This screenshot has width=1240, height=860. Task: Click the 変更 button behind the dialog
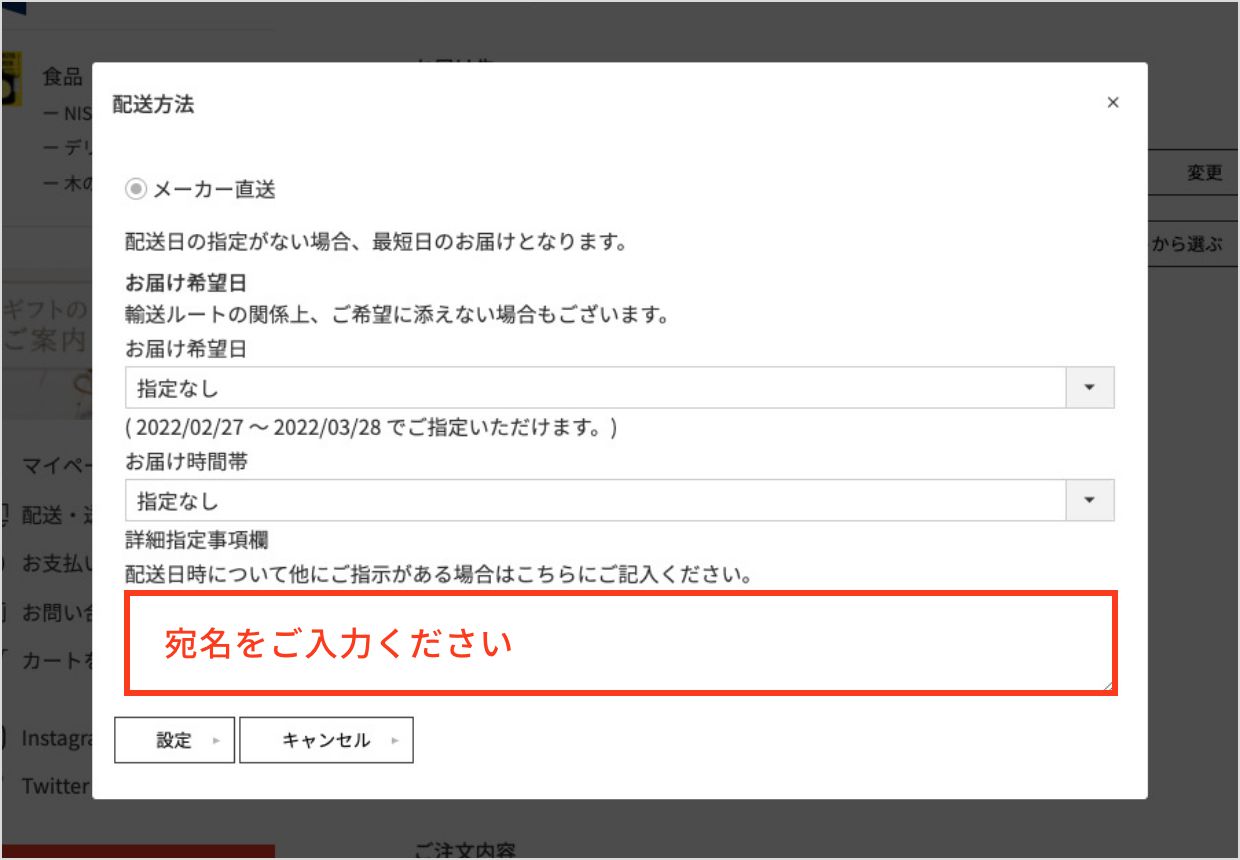pyautogui.click(x=1203, y=173)
